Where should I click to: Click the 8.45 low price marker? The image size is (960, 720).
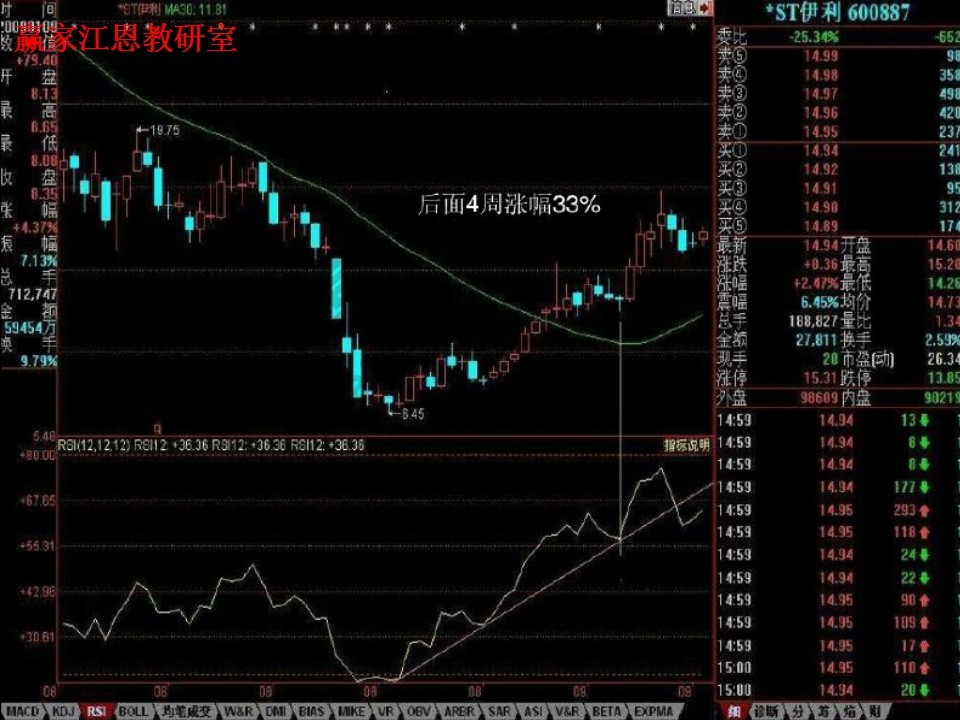pos(412,413)
